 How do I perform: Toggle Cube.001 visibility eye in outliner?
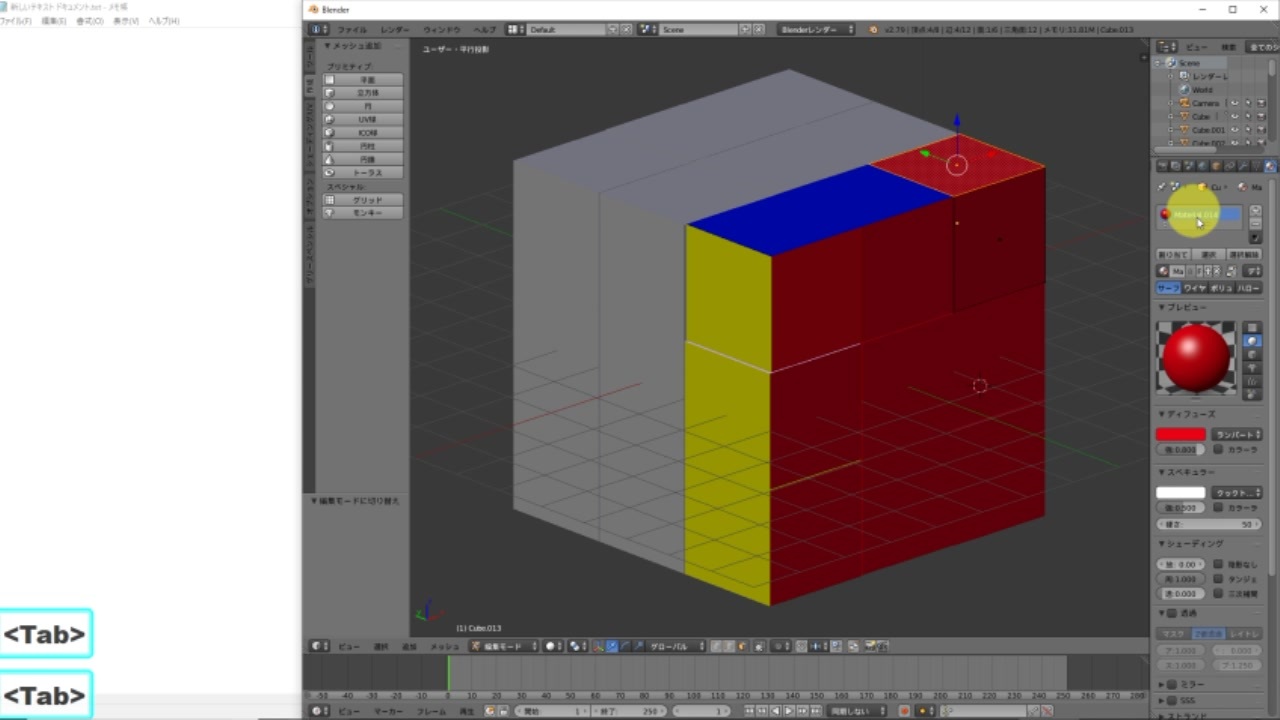[x=1235, y=130]
